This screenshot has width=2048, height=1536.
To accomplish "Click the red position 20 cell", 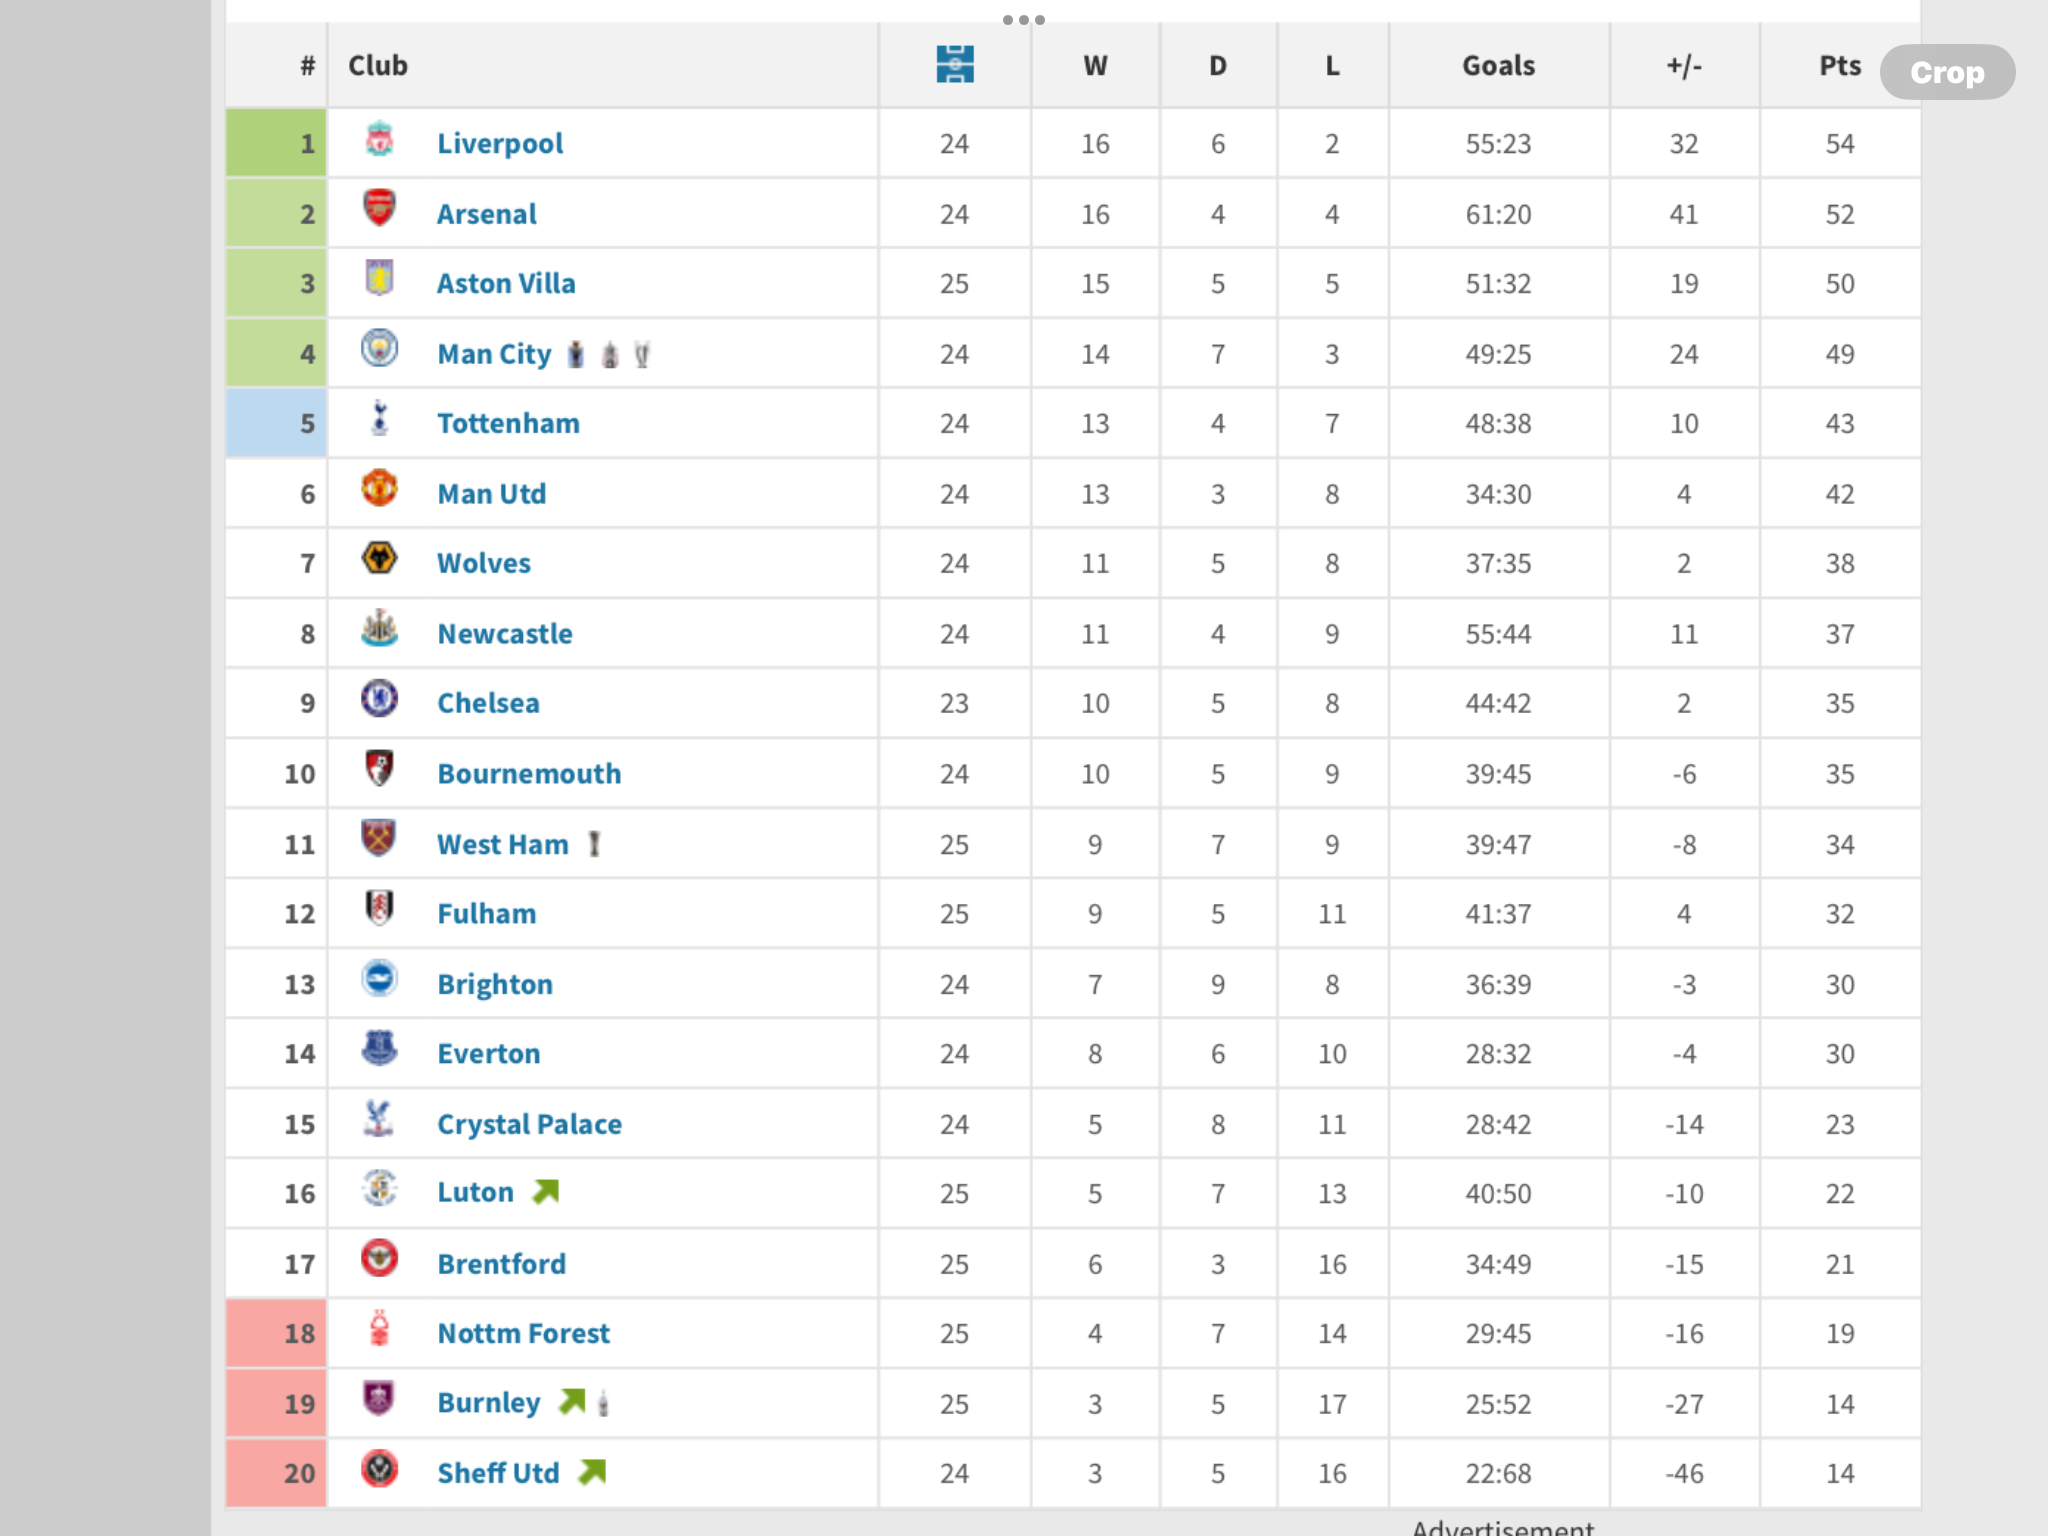I will (276, 1473).
